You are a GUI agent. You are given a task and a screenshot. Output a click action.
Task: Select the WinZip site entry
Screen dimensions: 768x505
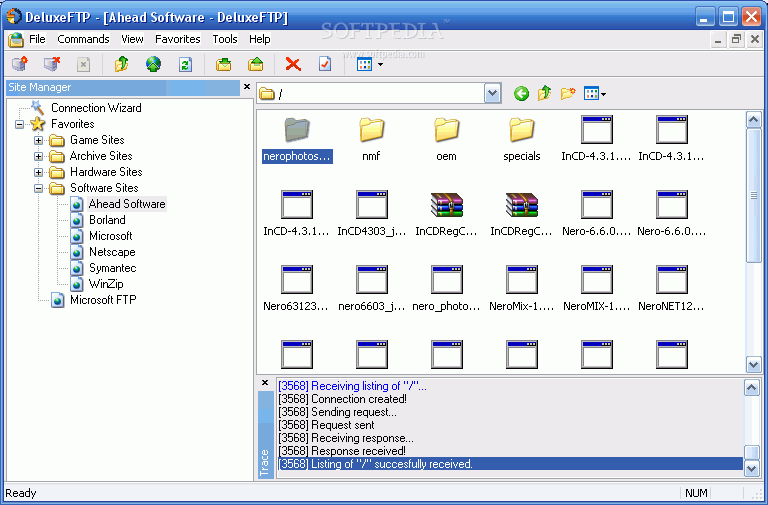pos(106,284)
